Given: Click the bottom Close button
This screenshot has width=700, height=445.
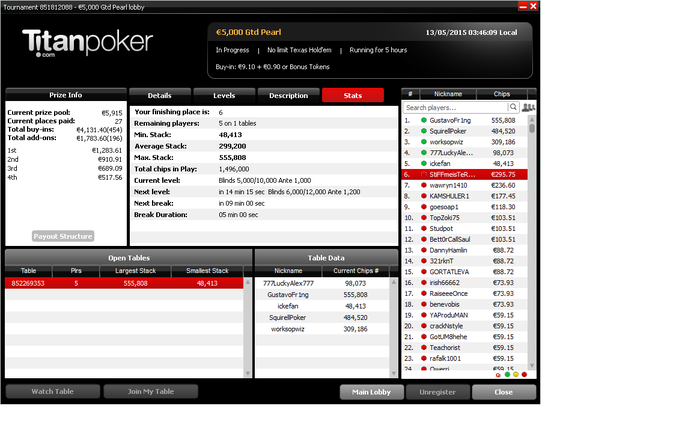Looking at the screenshot, I should [504, 392].
